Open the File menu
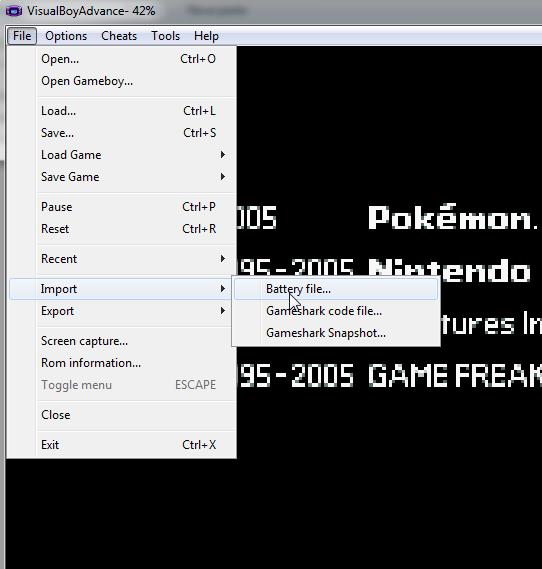The image size is (542, 569). coord(22,36)
